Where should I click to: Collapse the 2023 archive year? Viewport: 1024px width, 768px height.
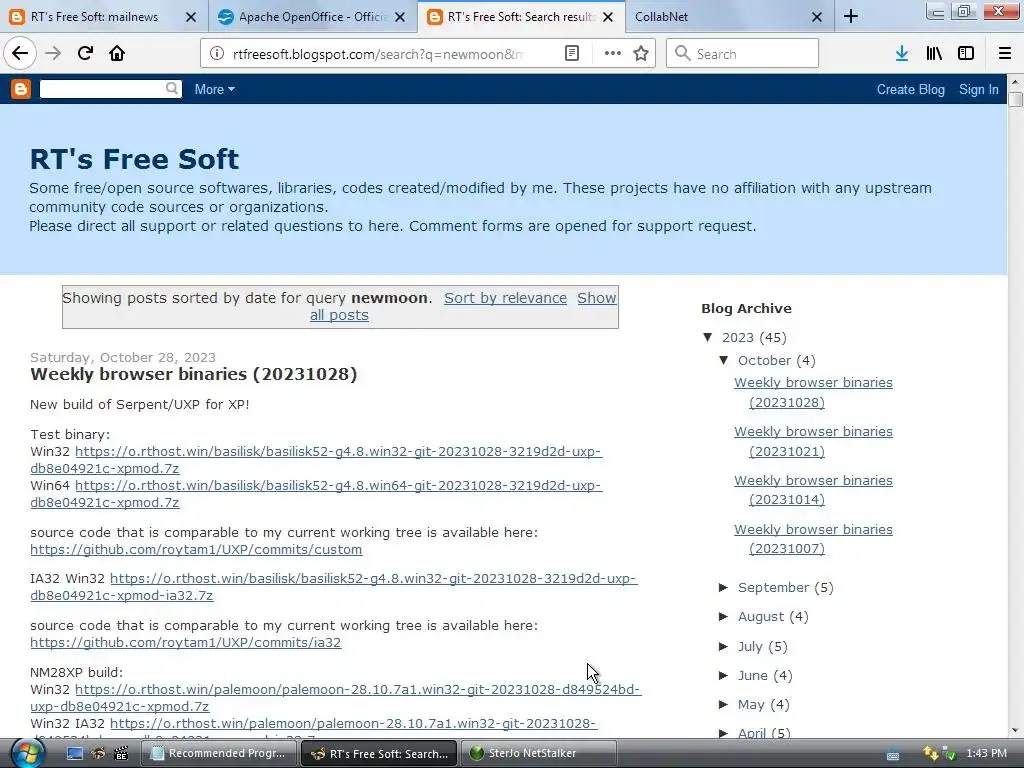(708, 337)
